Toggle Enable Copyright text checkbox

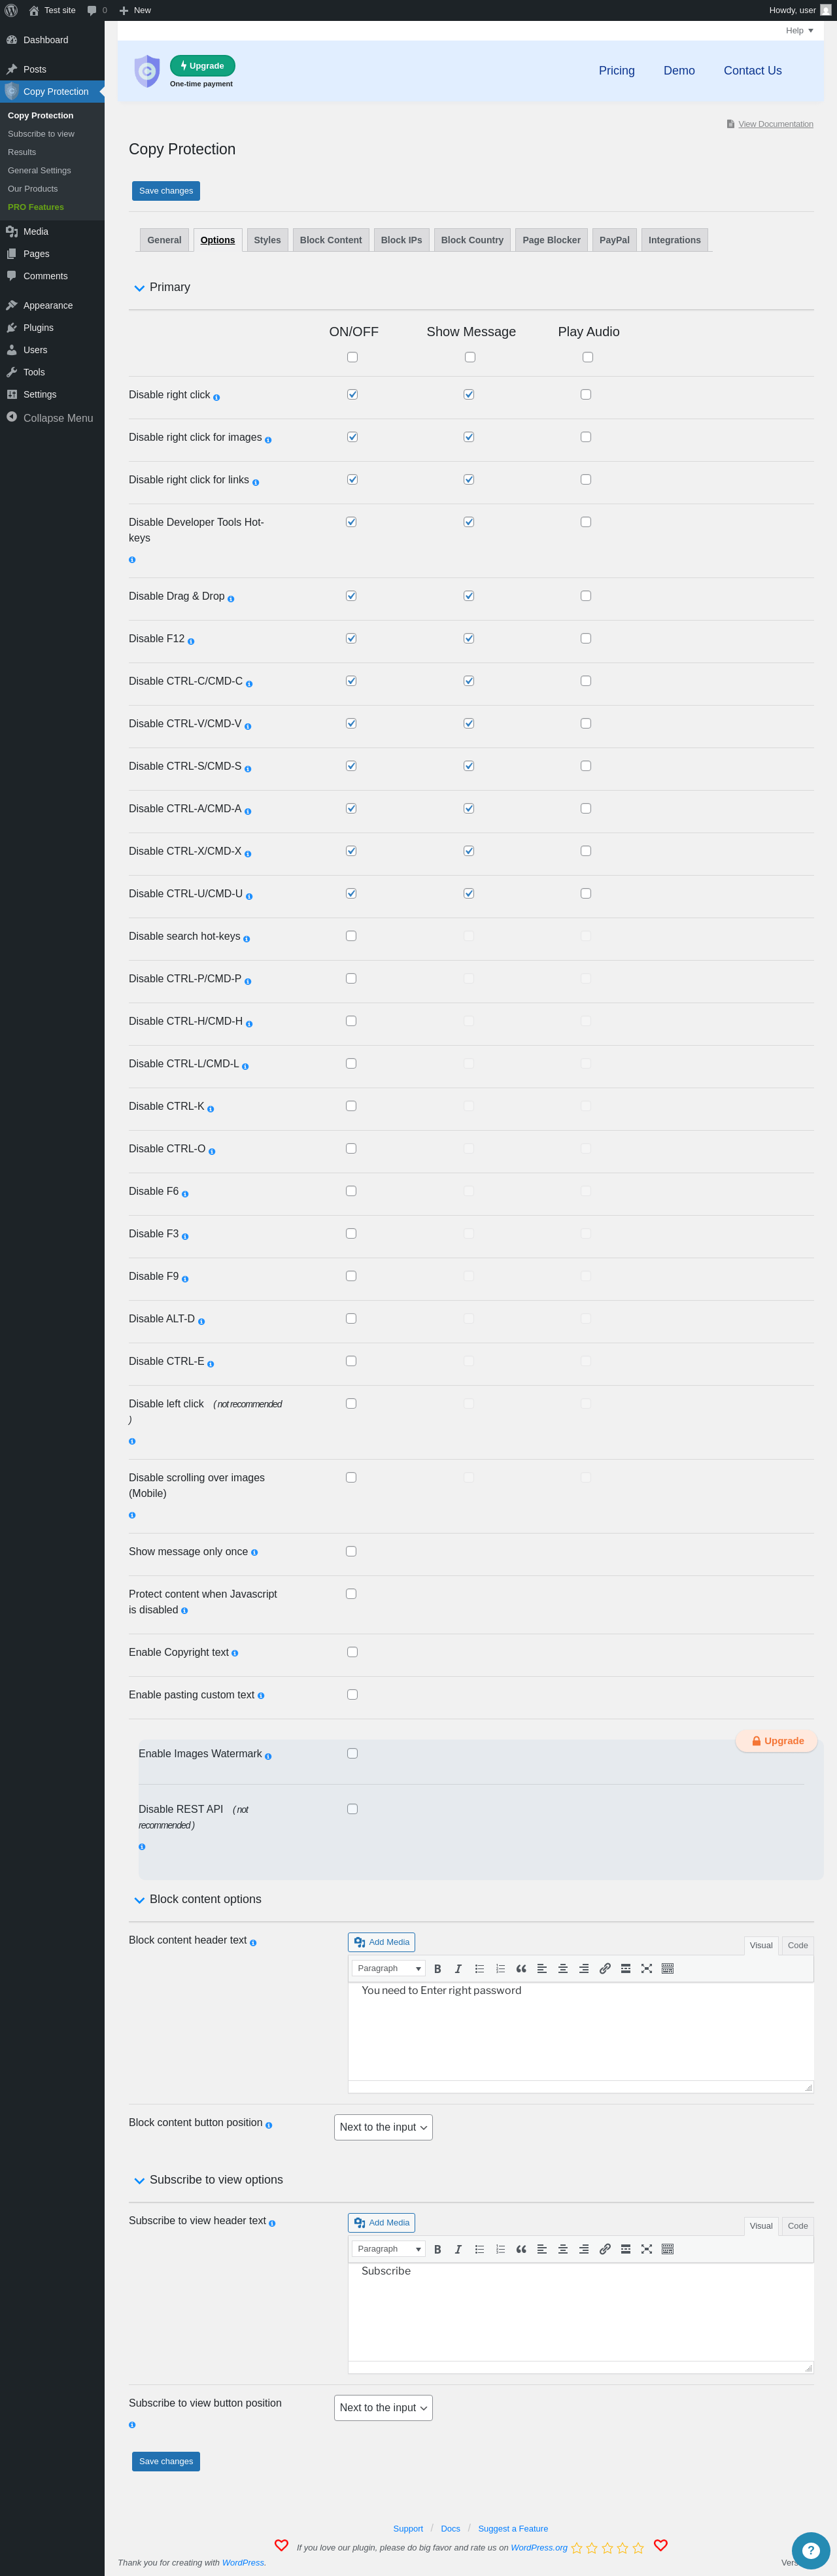point(352,1652)
